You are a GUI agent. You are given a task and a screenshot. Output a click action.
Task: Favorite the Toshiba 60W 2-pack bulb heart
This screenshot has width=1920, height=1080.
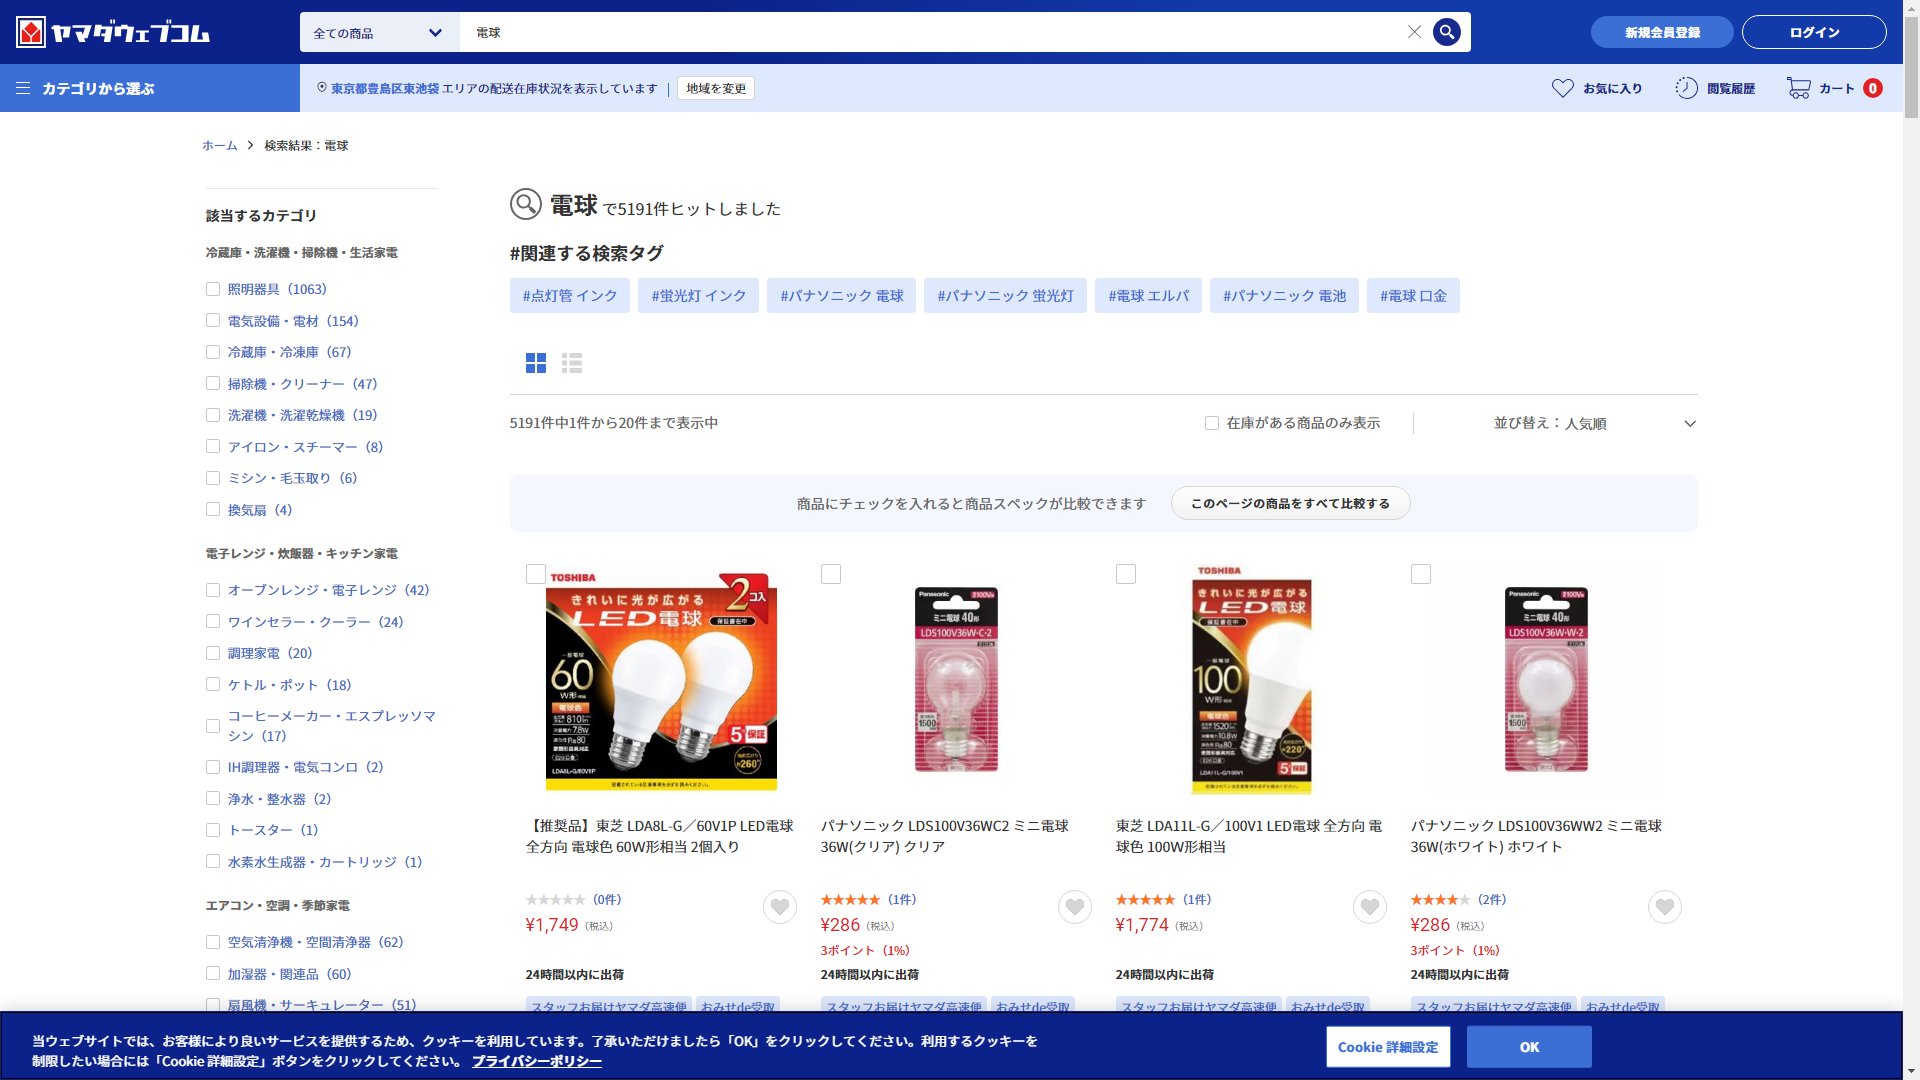point(779,907)
